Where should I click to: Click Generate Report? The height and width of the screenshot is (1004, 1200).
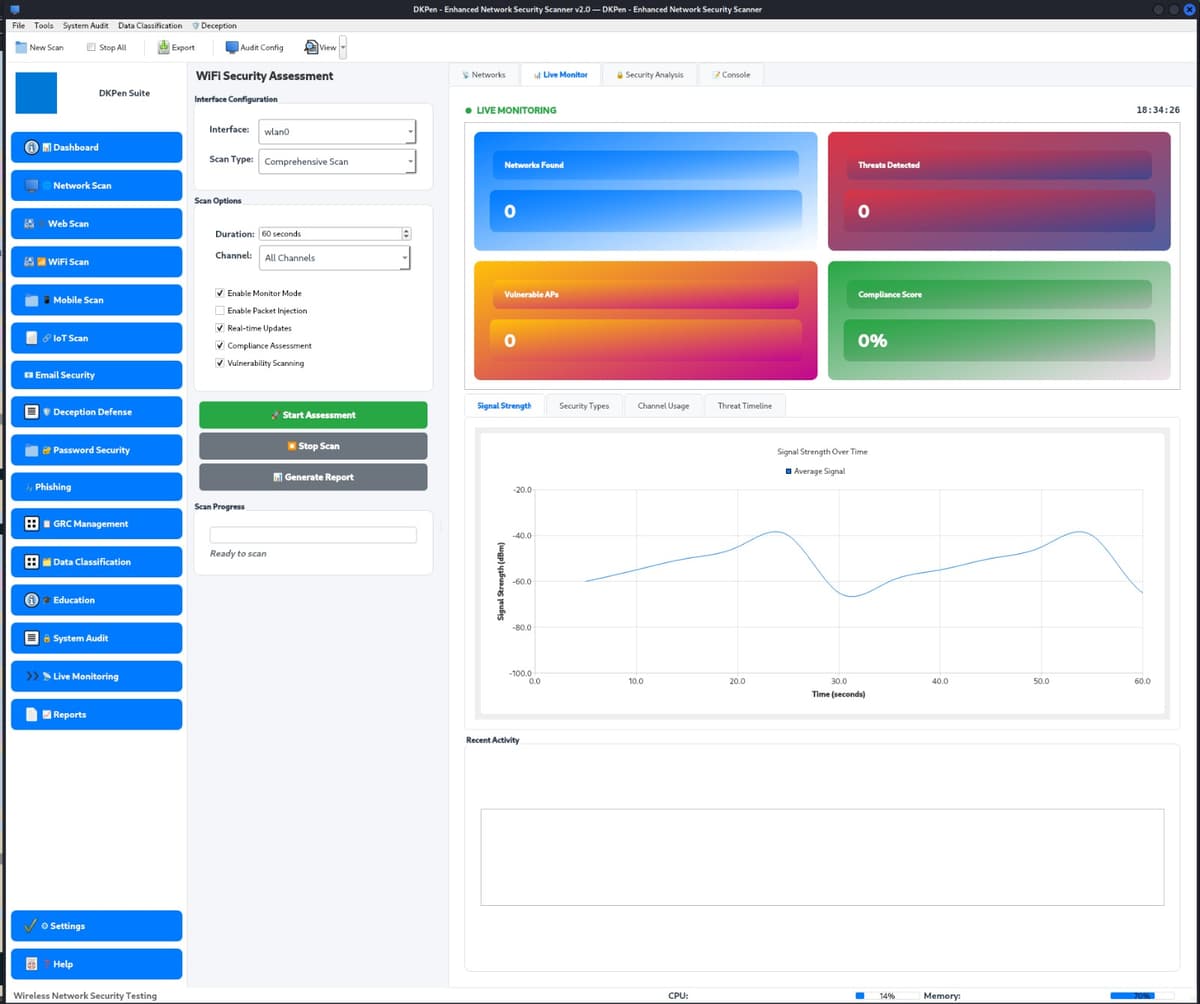[x=313, y=477]
